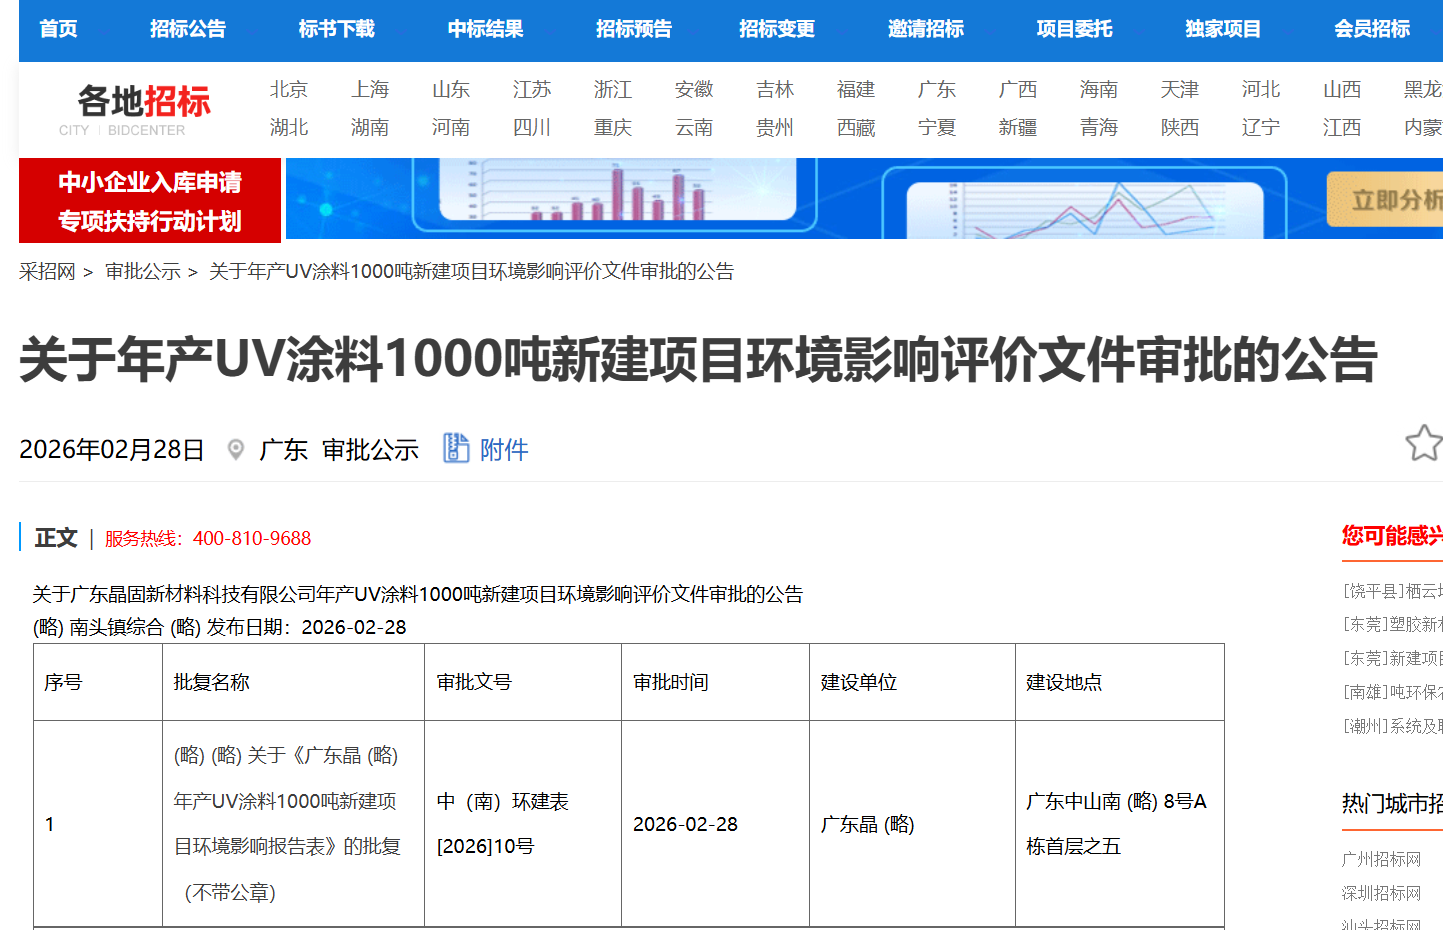Image resolution: width=1443 pixels, height=930 pixels.
Task: Click the location pin icon
Action: pyautogui.click(x=236, y=450)
